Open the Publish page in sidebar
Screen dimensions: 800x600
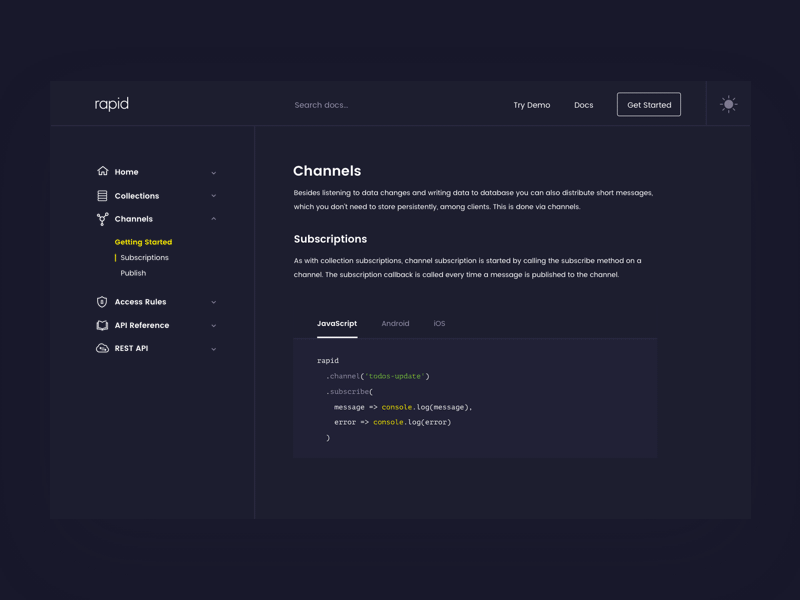pos(133,273)
